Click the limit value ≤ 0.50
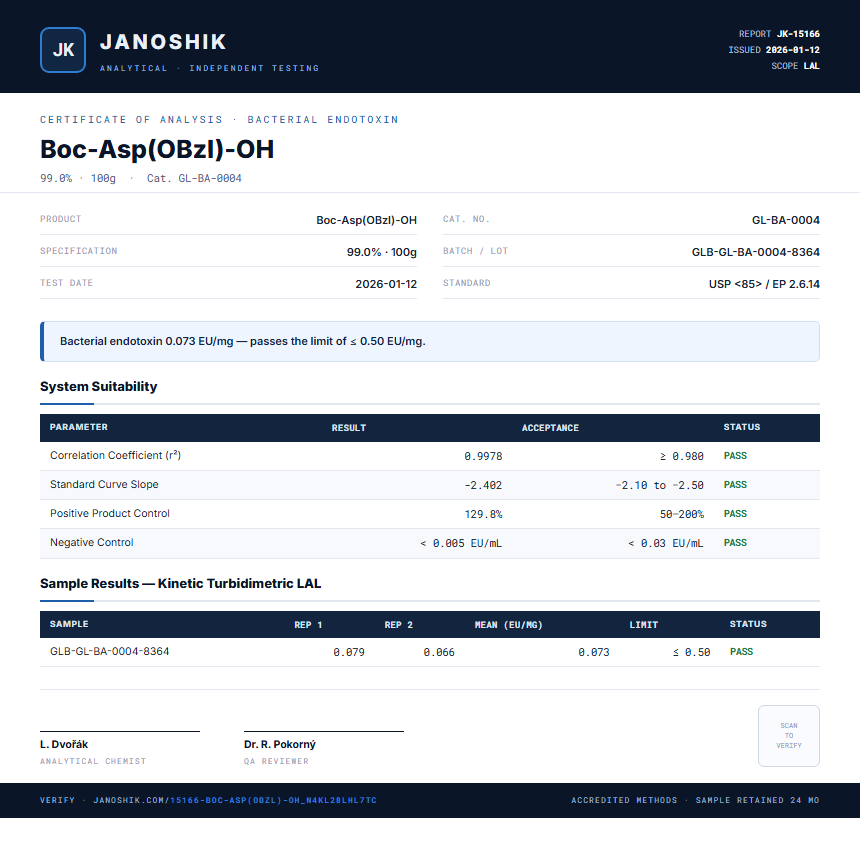The height and width of the screenshot is (846, 860). (691, 652)
